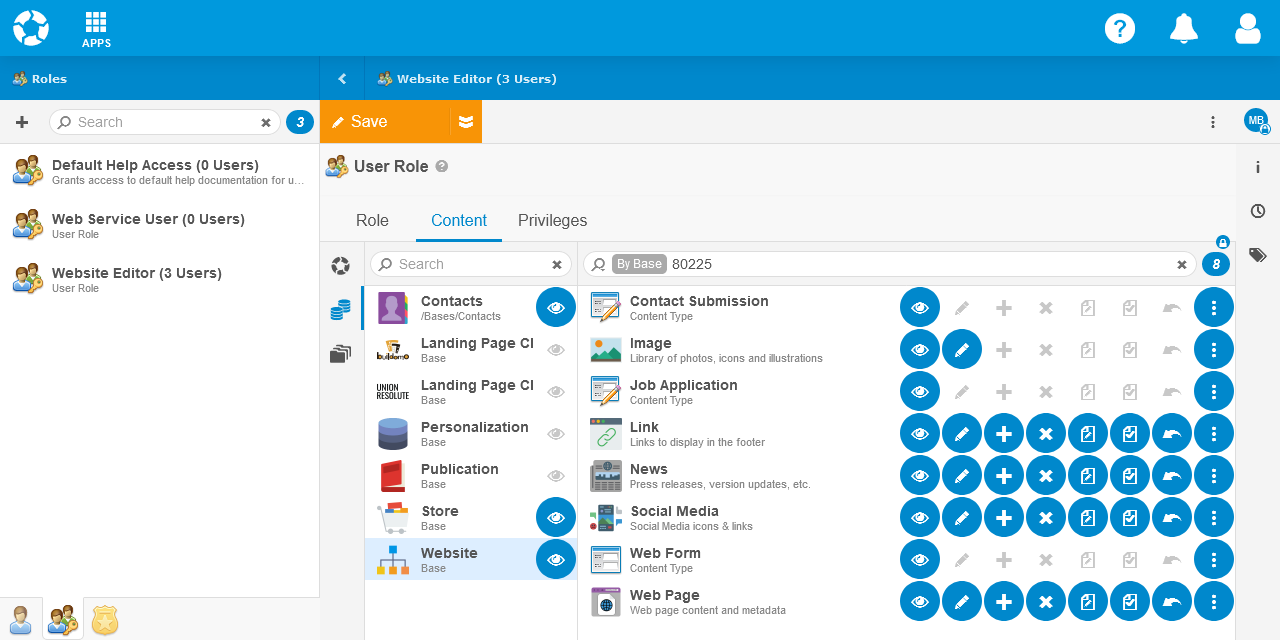
Task: Expand the Save button options arrow
Action: [x=466, y=122]
